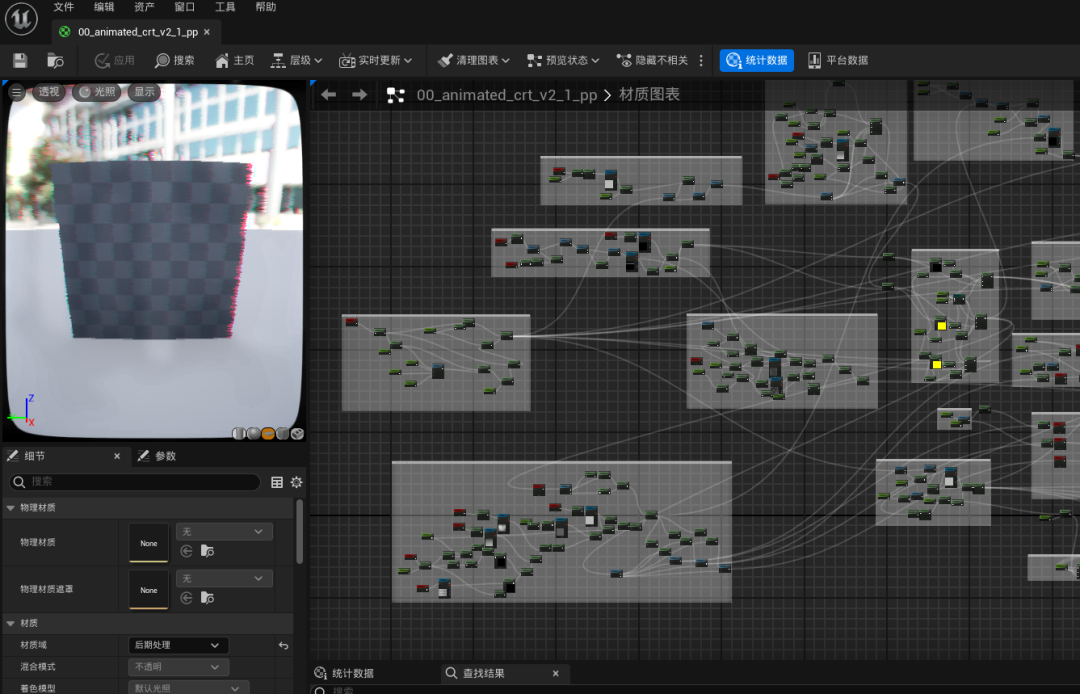Image resolution: width=1080 pixels, height=694 pixels.
Task: Click the save material floppy-disk icon
Action: pyautogui.click(x=20, y=61)
